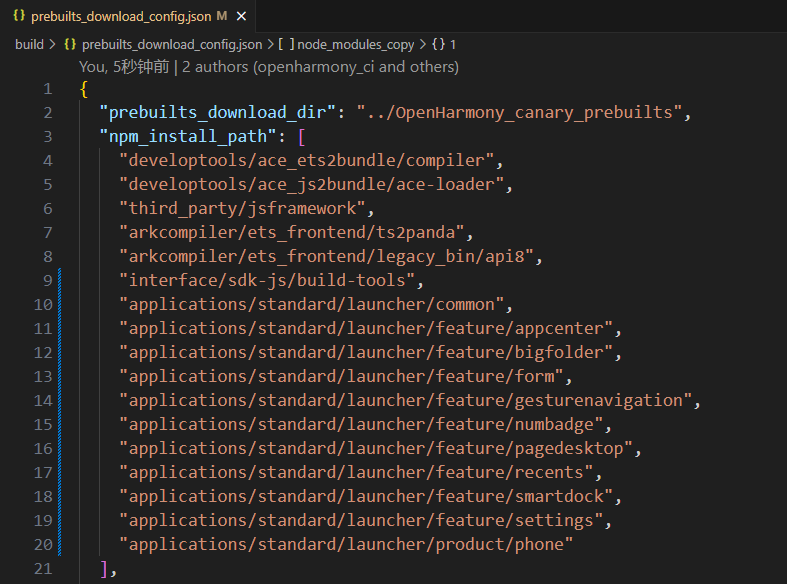Click the "npm_install_path" key
The height and width of the screenshot is (584, 787).
pos(188,137)
